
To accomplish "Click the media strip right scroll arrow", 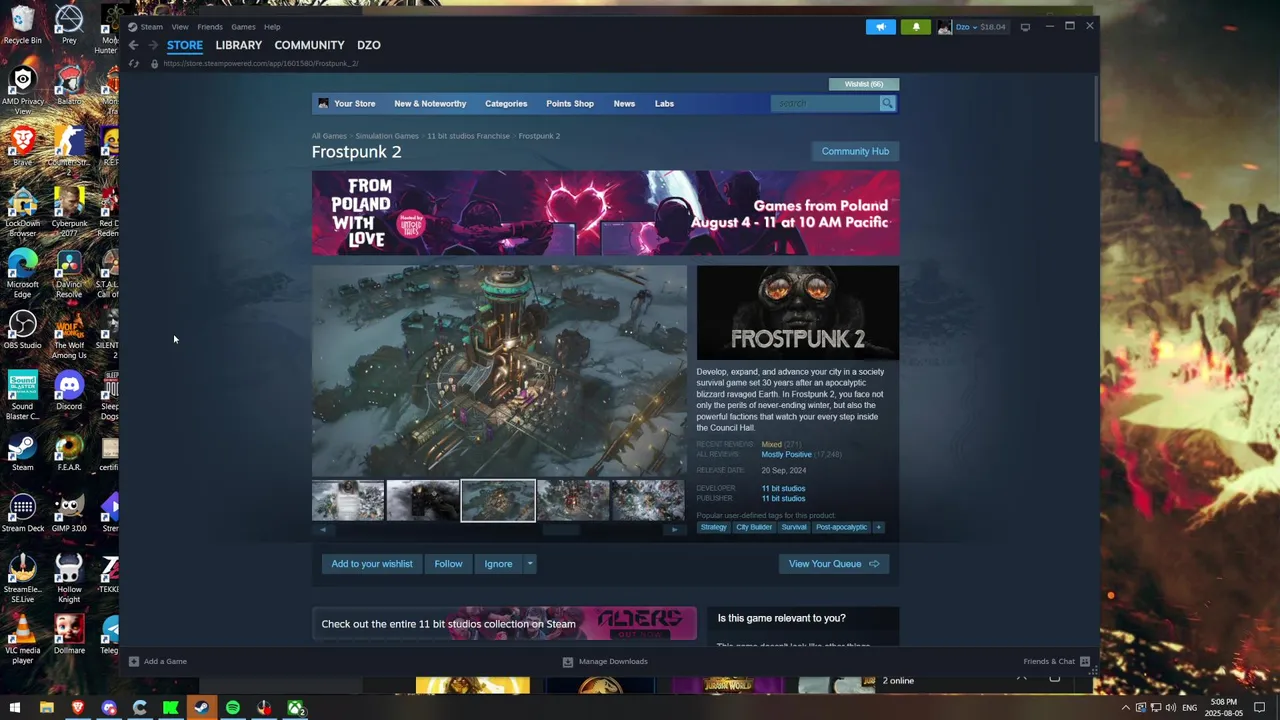I will (674, 530).
